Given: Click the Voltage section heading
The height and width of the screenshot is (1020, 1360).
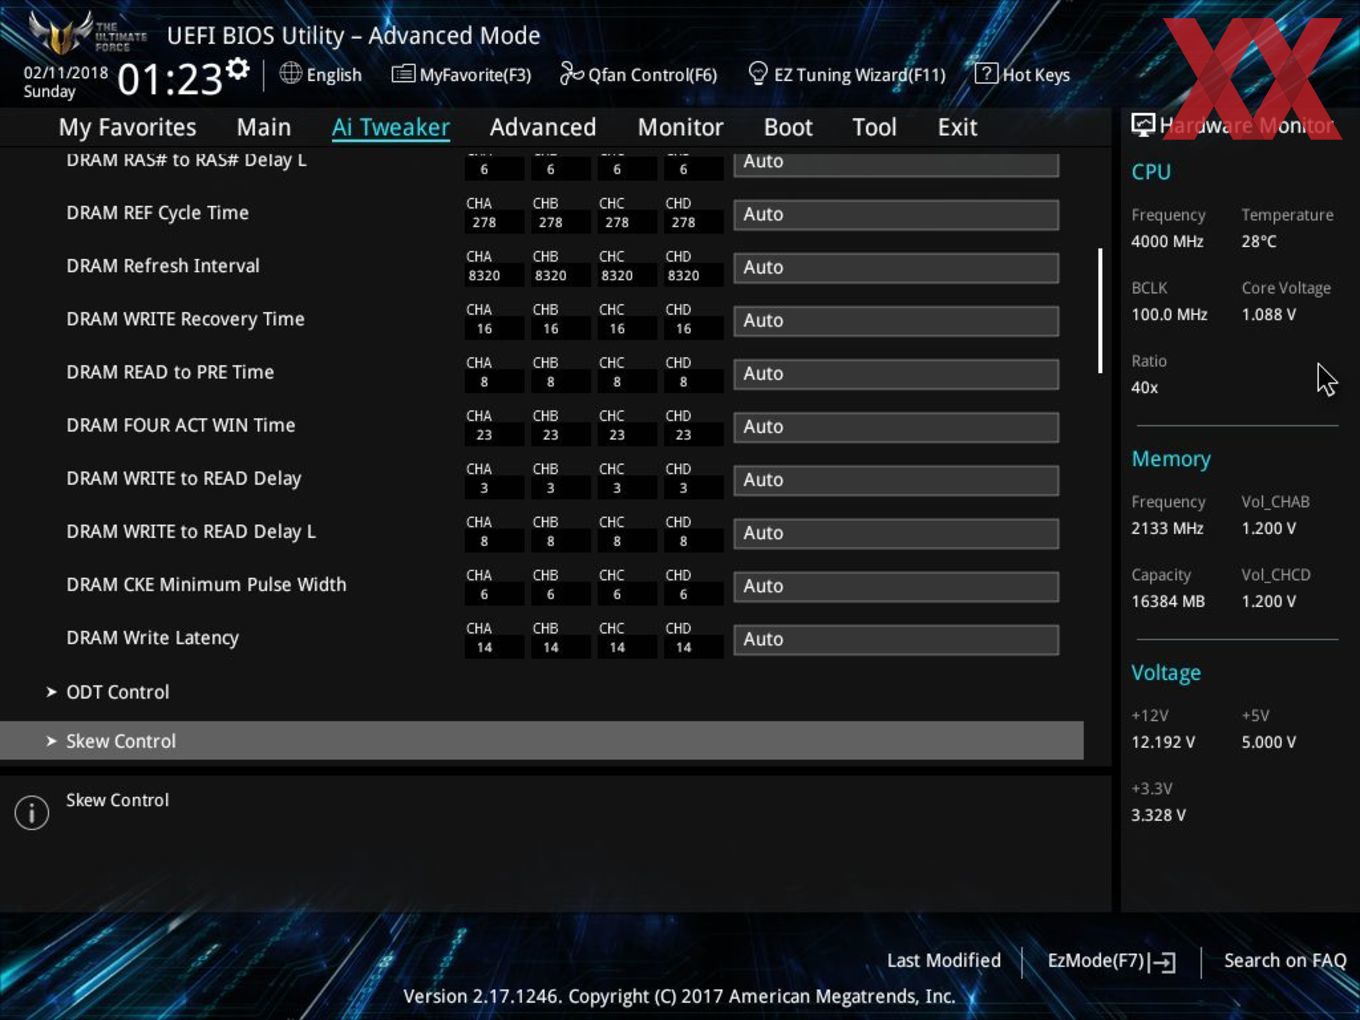Looking at the screenshot, I should (x=1166, y=673).
